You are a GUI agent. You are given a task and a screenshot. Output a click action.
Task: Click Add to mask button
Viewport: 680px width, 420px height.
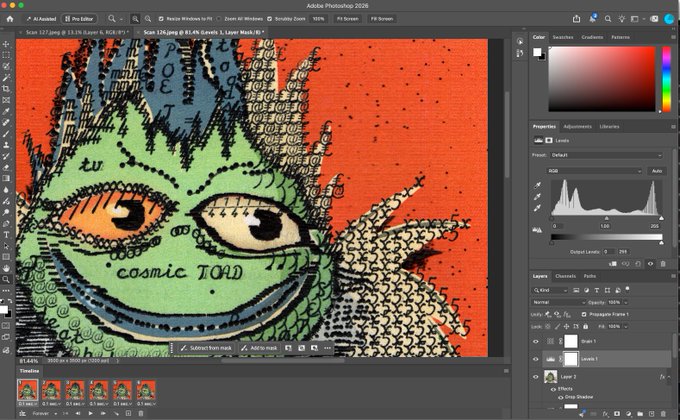tap(259, 348)
